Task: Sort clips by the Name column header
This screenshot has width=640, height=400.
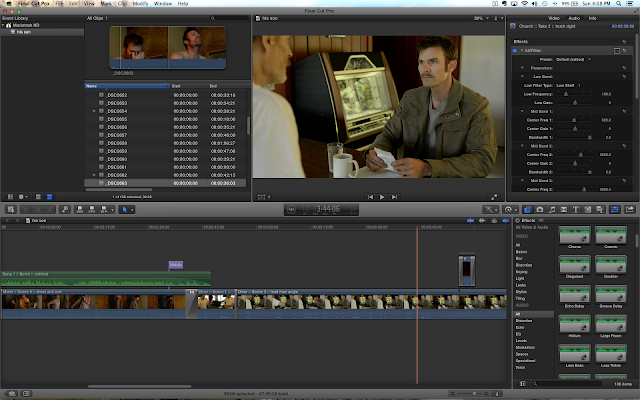Action: (127, 86)
